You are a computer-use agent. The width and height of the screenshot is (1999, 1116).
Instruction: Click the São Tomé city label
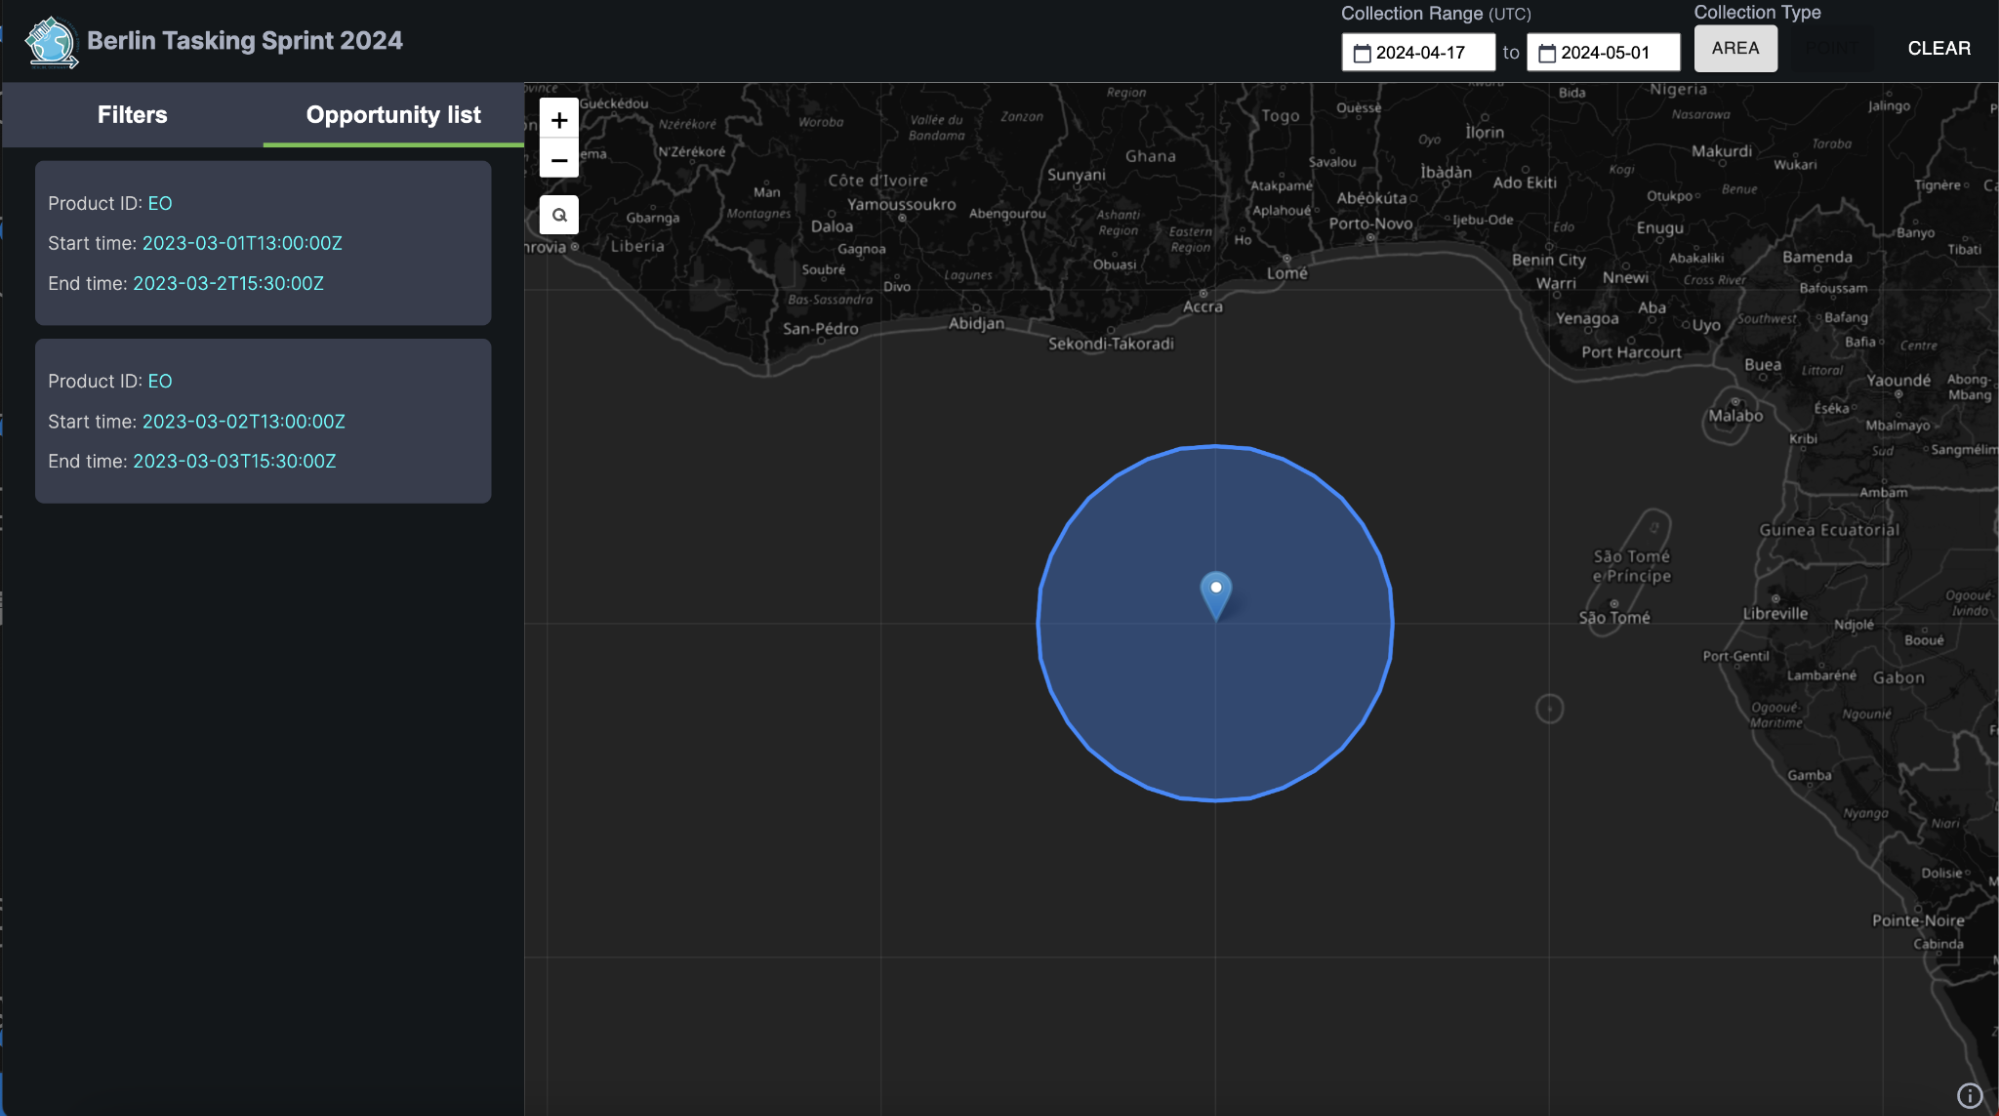coord(1614,618)
